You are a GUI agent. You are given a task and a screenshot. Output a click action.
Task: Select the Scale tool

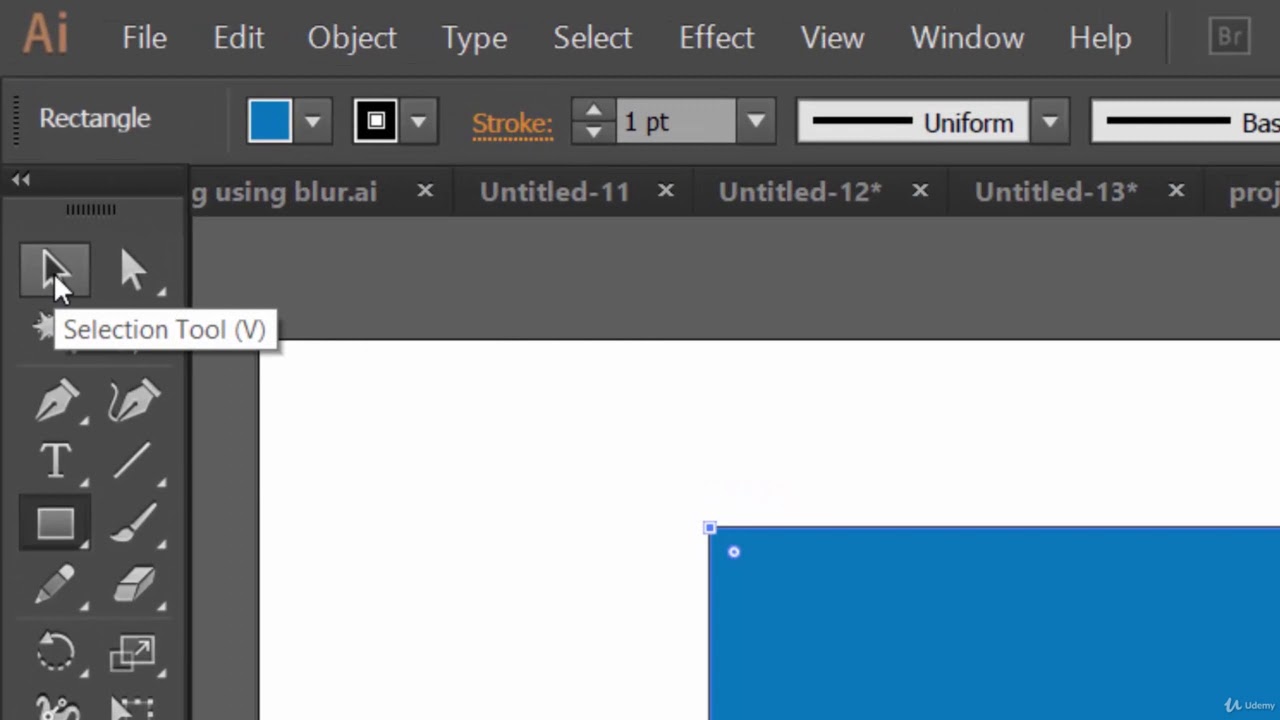tap(134, 652)
